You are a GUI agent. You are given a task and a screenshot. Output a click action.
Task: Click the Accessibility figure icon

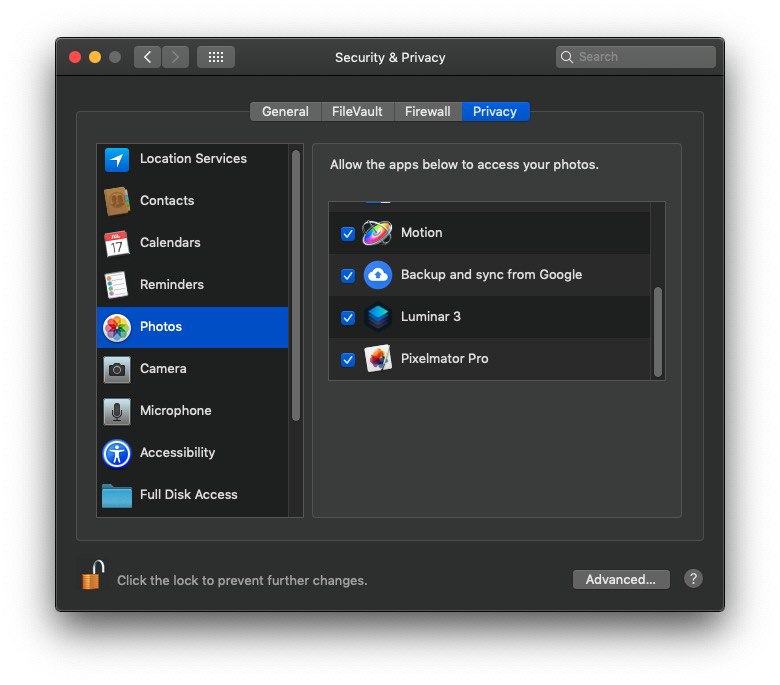[117, 453]
